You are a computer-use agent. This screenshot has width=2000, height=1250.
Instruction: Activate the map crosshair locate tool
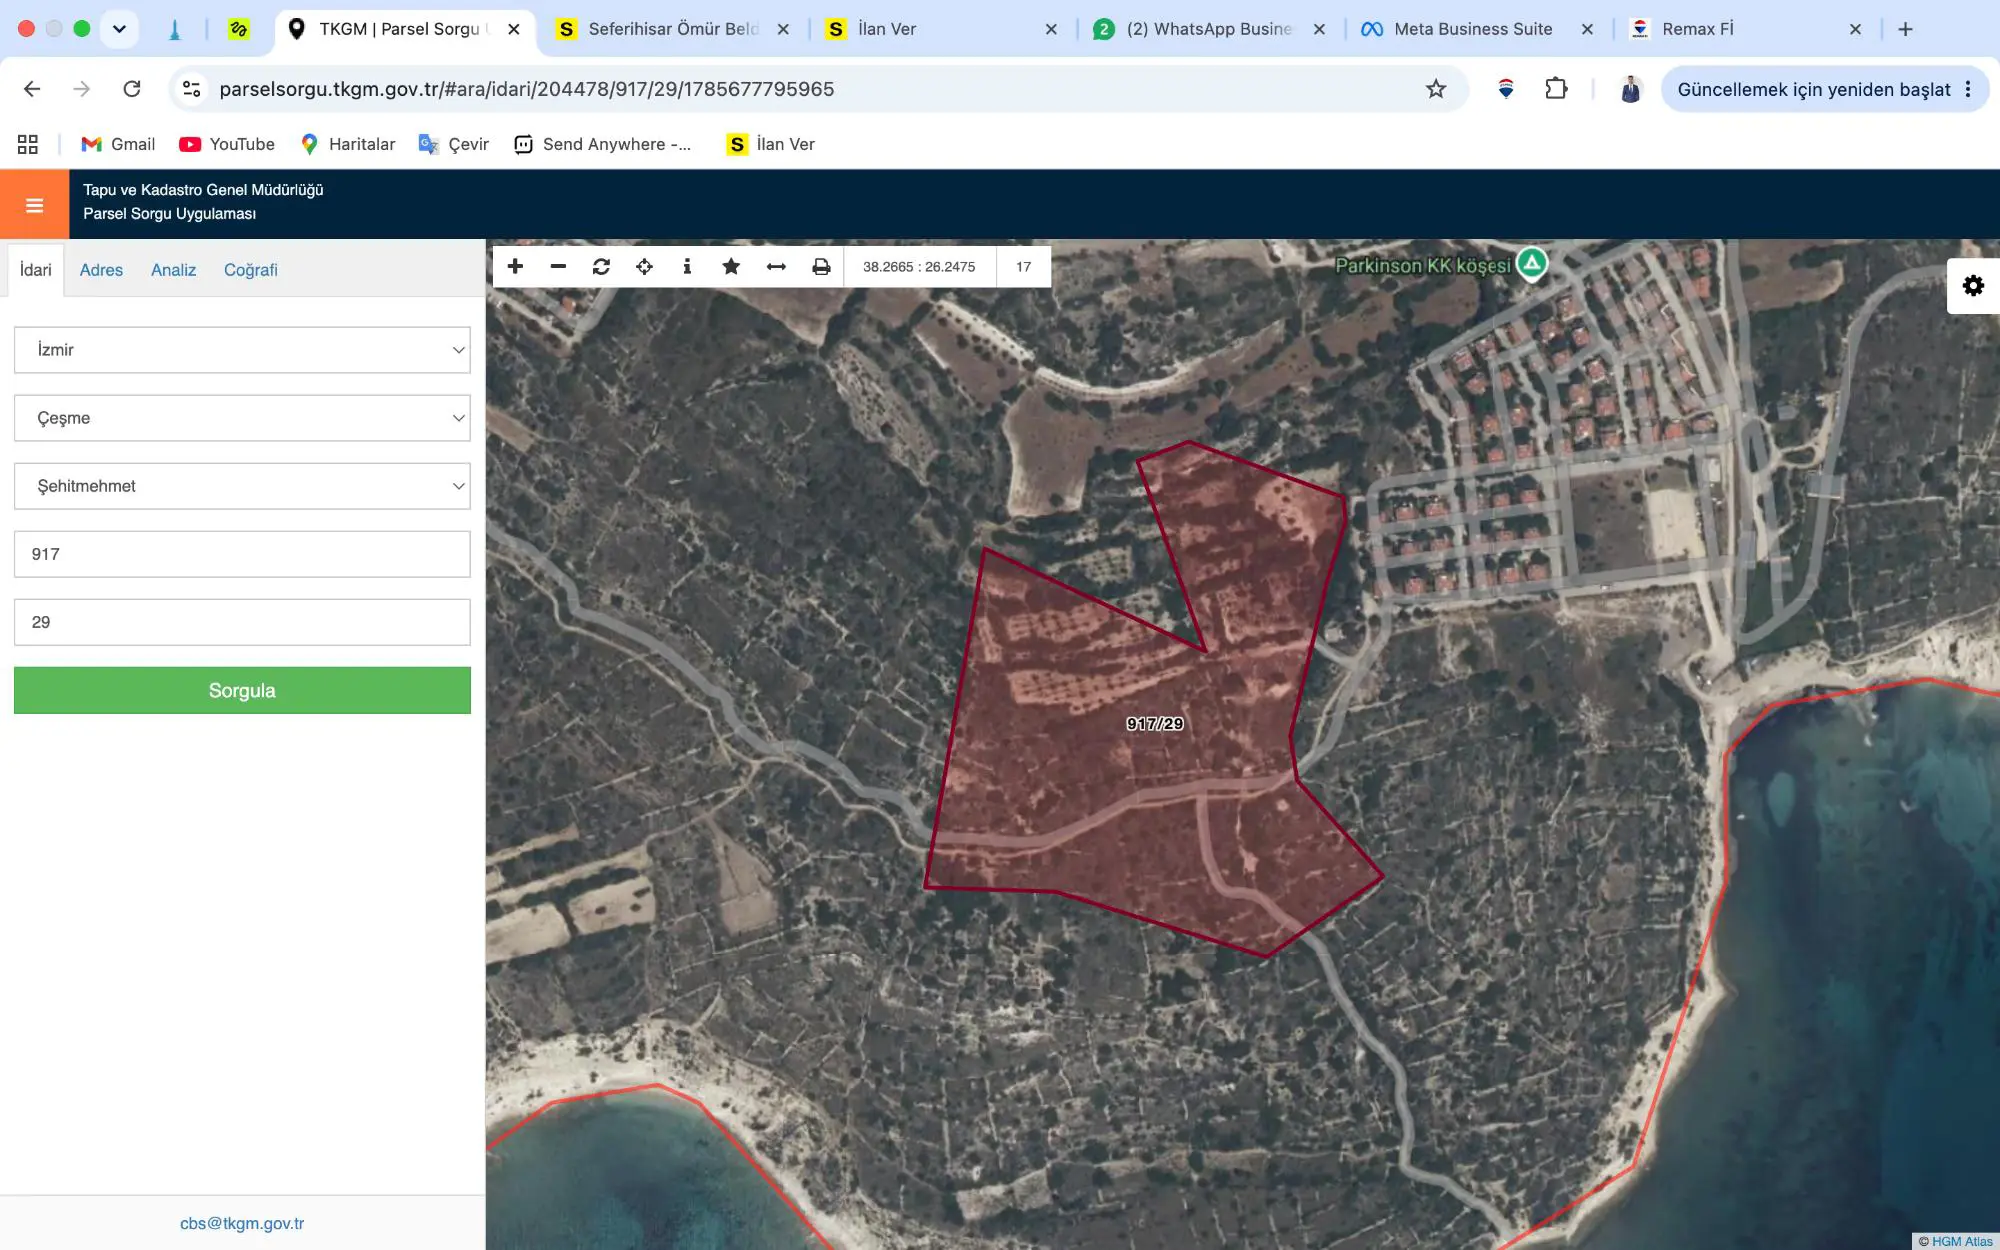tap(644, 266)
